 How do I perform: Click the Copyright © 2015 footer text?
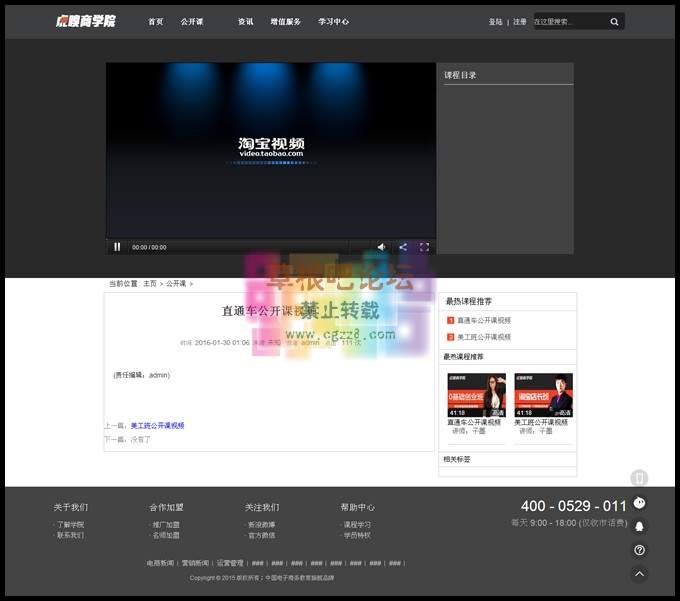pyautogui.click(x=262, y=578)
